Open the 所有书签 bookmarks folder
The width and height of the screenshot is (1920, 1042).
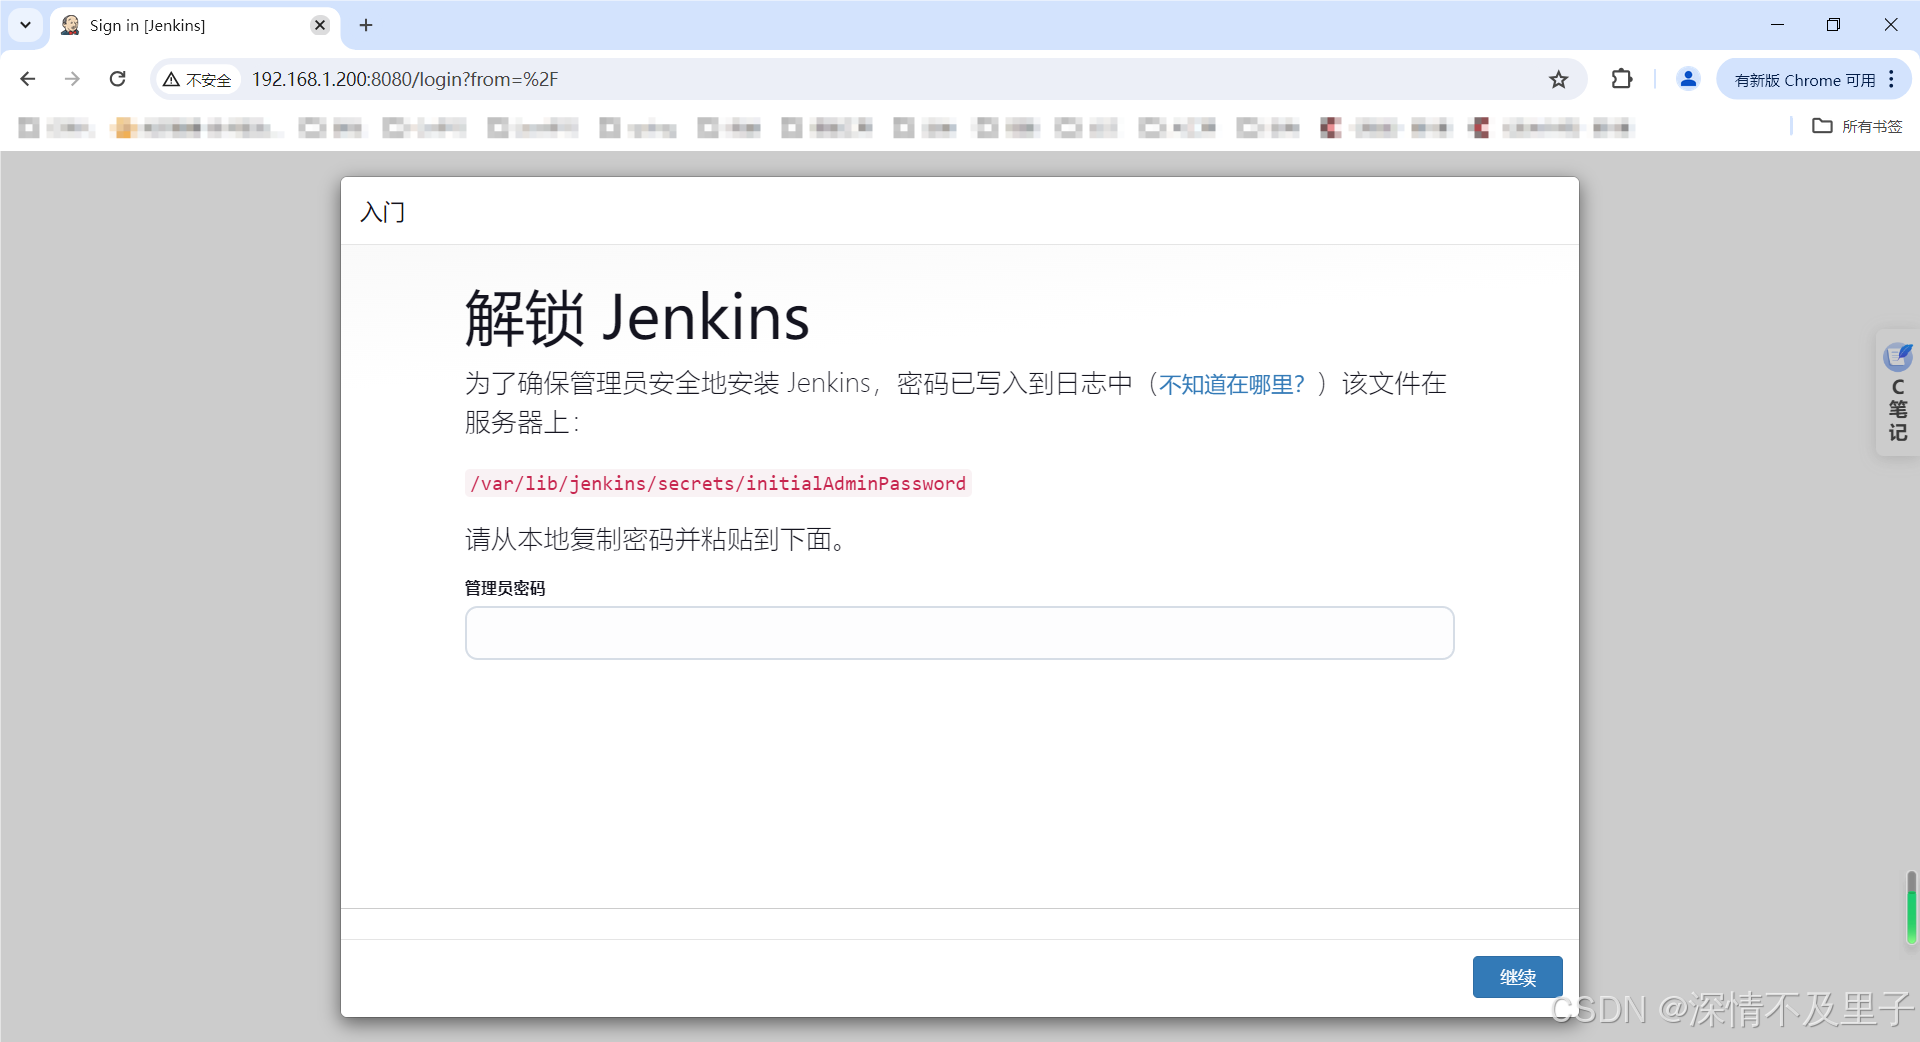pos(1858,127)
